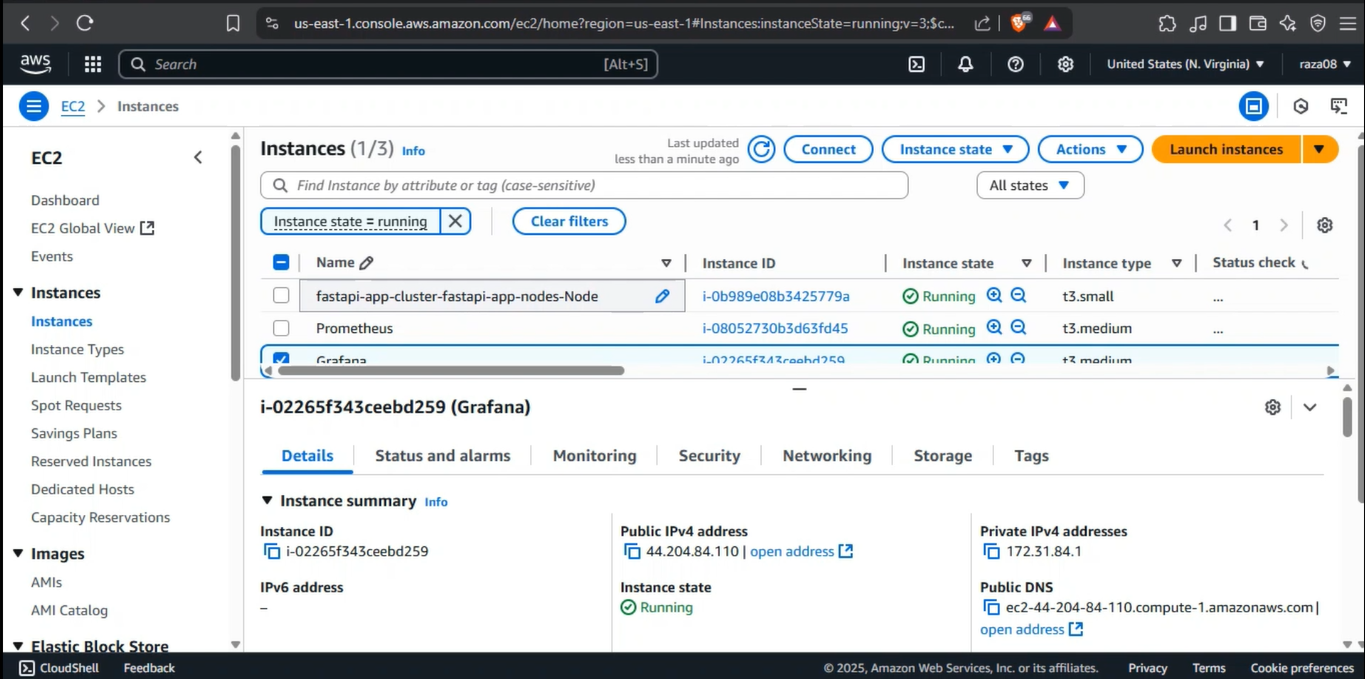Edit the fastapi-app-cluster instance name with the pencil icon
1365x679 pixels.
[662, 296]
